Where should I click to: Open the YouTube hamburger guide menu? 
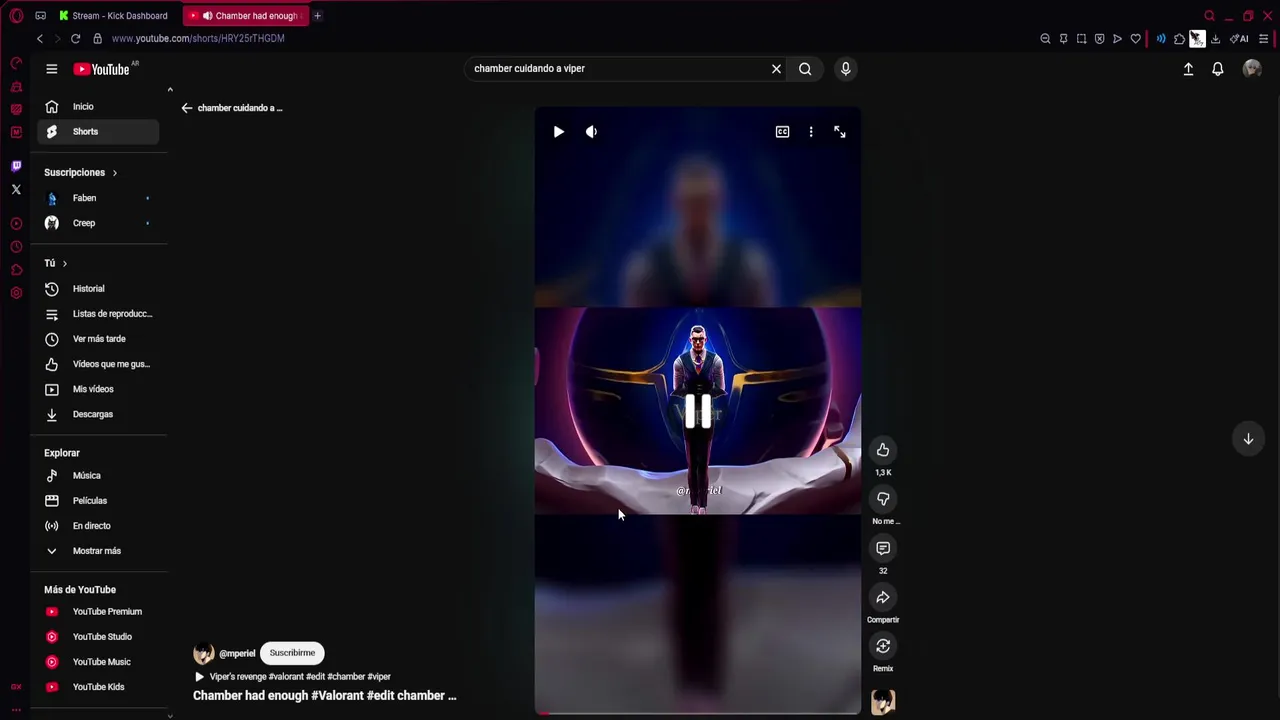pyautogui.click(x=51, y=69)
